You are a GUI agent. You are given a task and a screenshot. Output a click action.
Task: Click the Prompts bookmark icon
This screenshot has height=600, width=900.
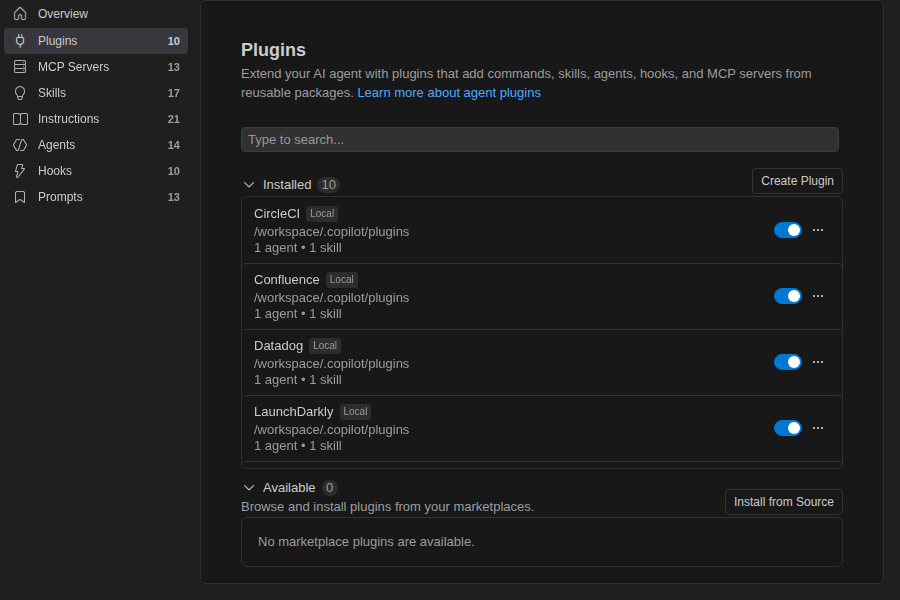20,197
